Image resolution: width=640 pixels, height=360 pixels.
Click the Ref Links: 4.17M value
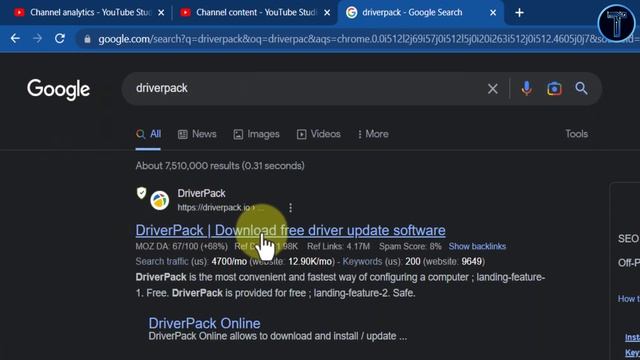click(338, 246)
